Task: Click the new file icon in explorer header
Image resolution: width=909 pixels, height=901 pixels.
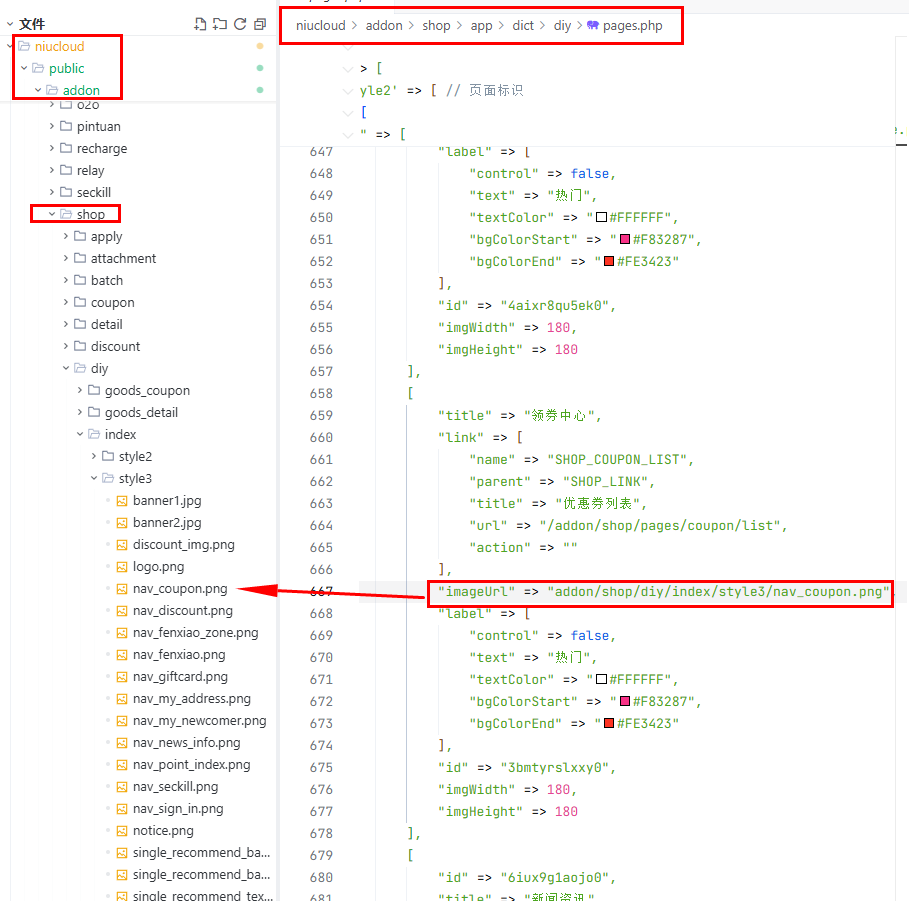Action: tap(200, 24)
